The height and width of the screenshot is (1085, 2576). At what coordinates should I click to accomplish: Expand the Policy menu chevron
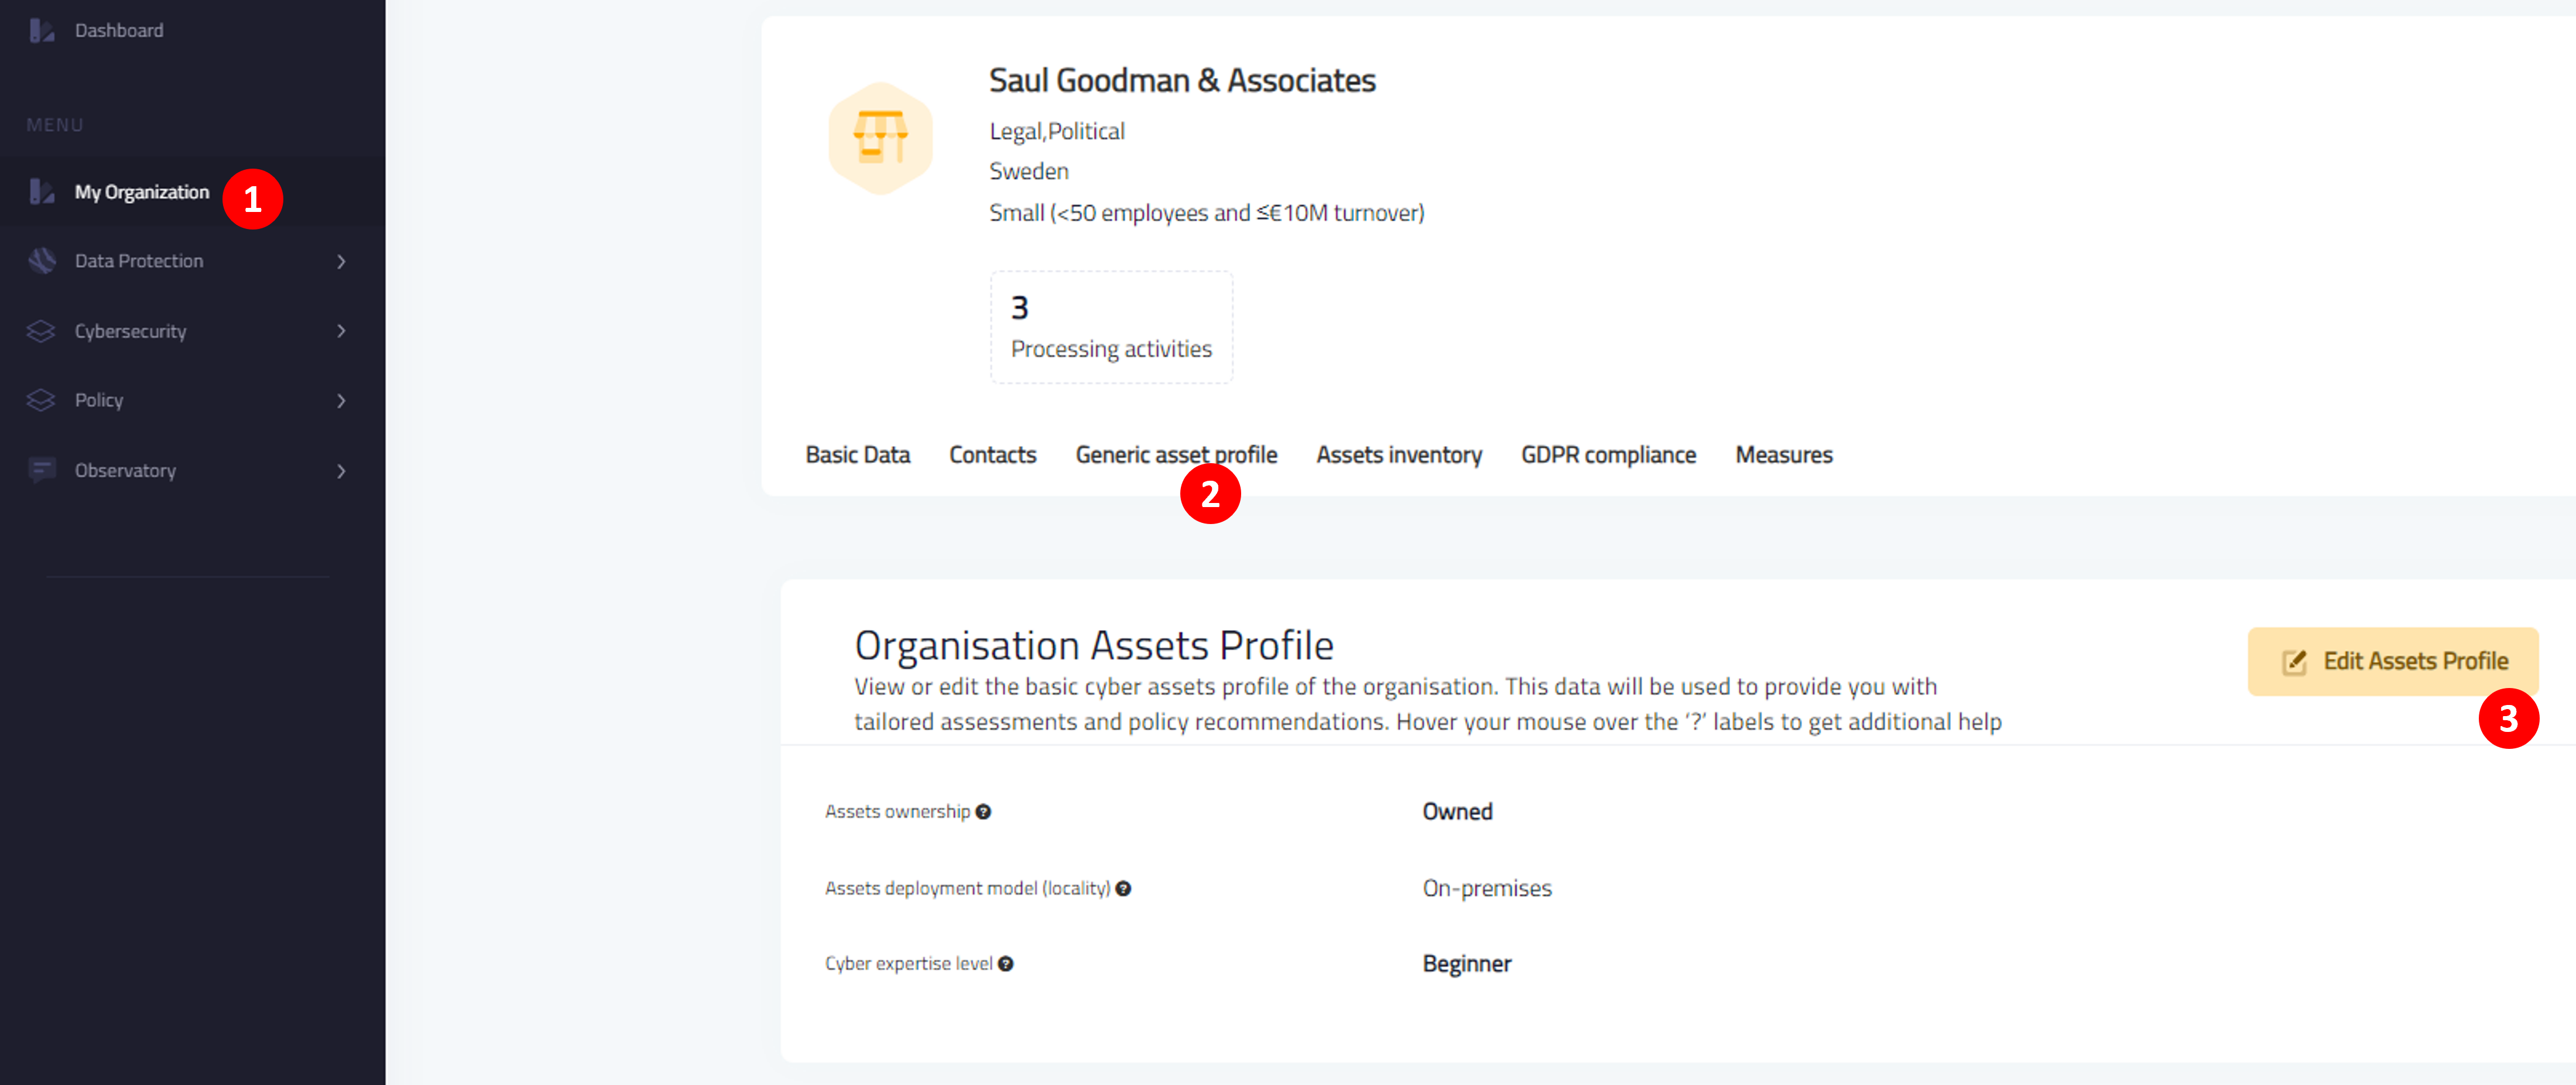tap(341, 401)
